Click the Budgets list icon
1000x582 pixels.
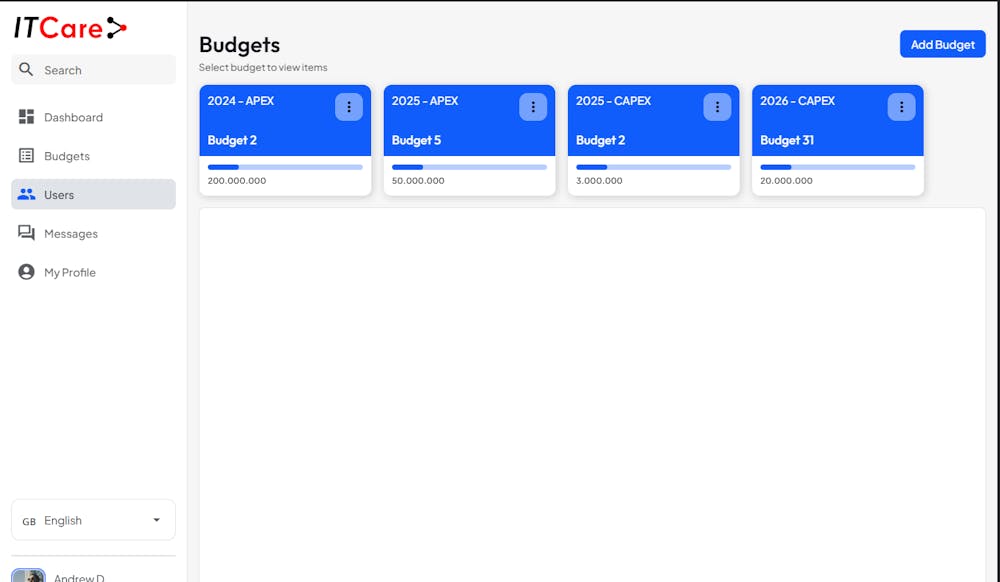(26, 156)
